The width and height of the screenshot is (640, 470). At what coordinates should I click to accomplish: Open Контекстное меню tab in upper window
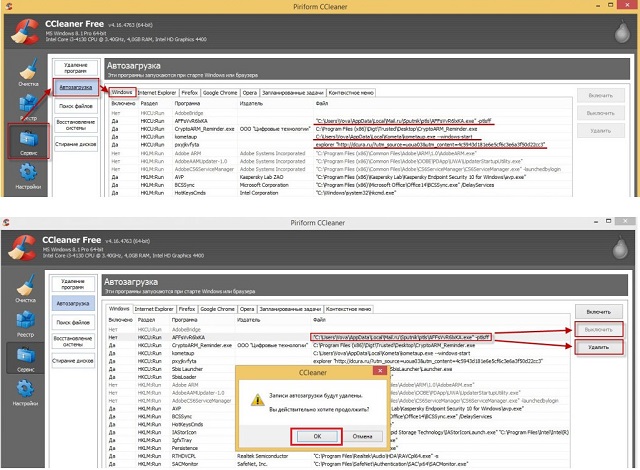point(351,93)
